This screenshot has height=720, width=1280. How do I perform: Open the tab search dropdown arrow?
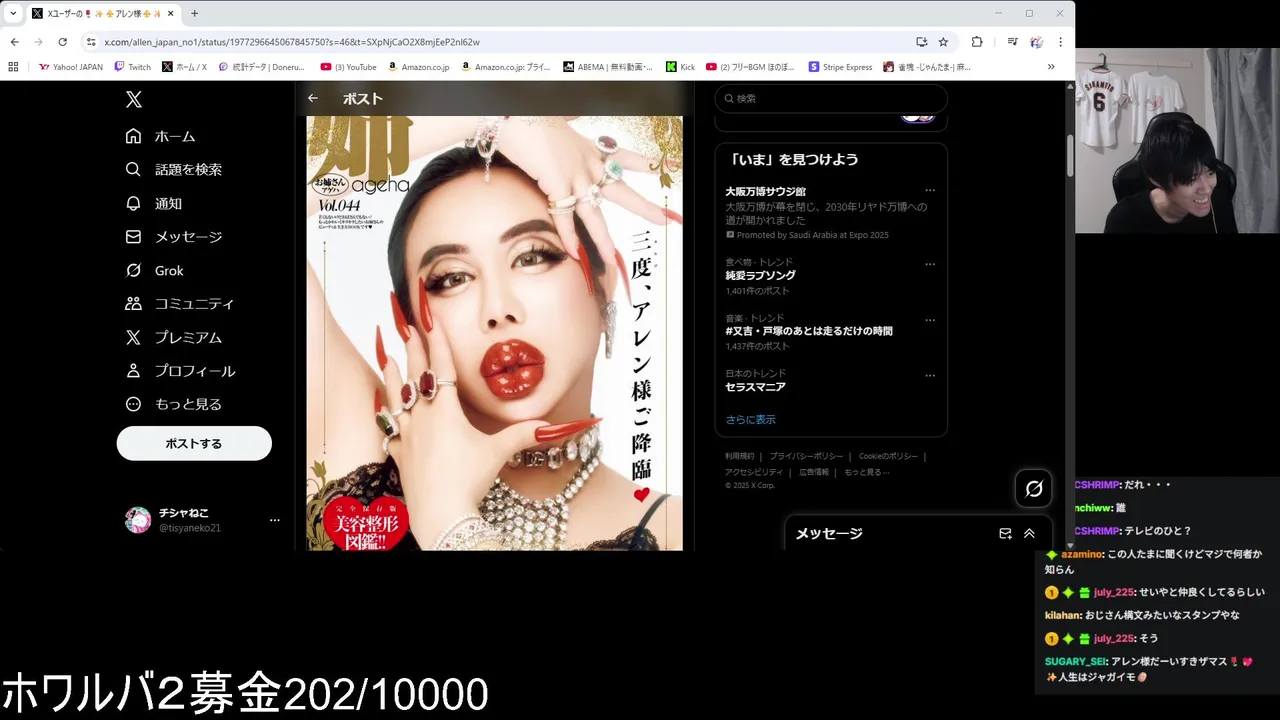[13, 13]
